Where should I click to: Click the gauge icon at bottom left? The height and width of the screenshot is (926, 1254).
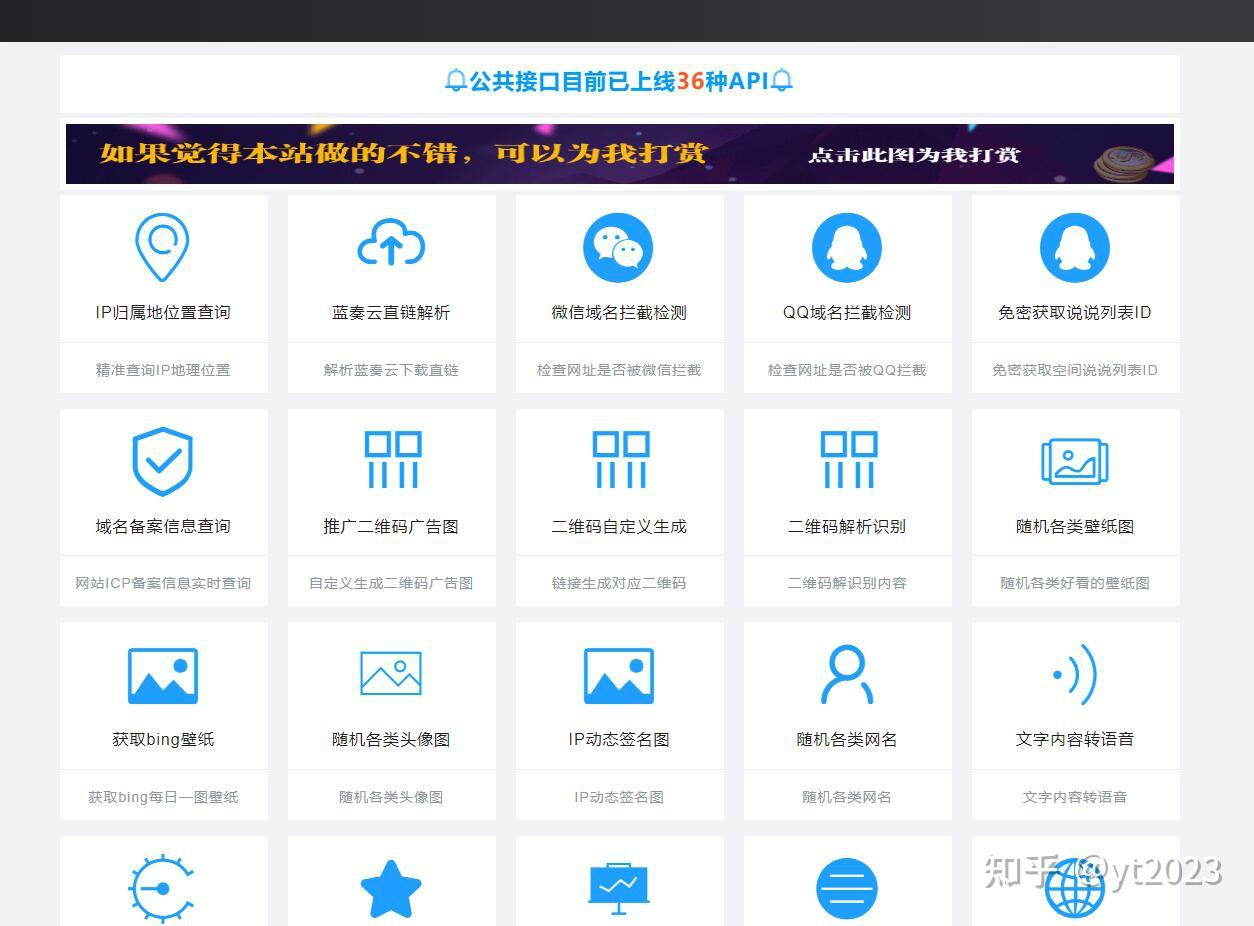pyautogui.click(x=162, y=886)
